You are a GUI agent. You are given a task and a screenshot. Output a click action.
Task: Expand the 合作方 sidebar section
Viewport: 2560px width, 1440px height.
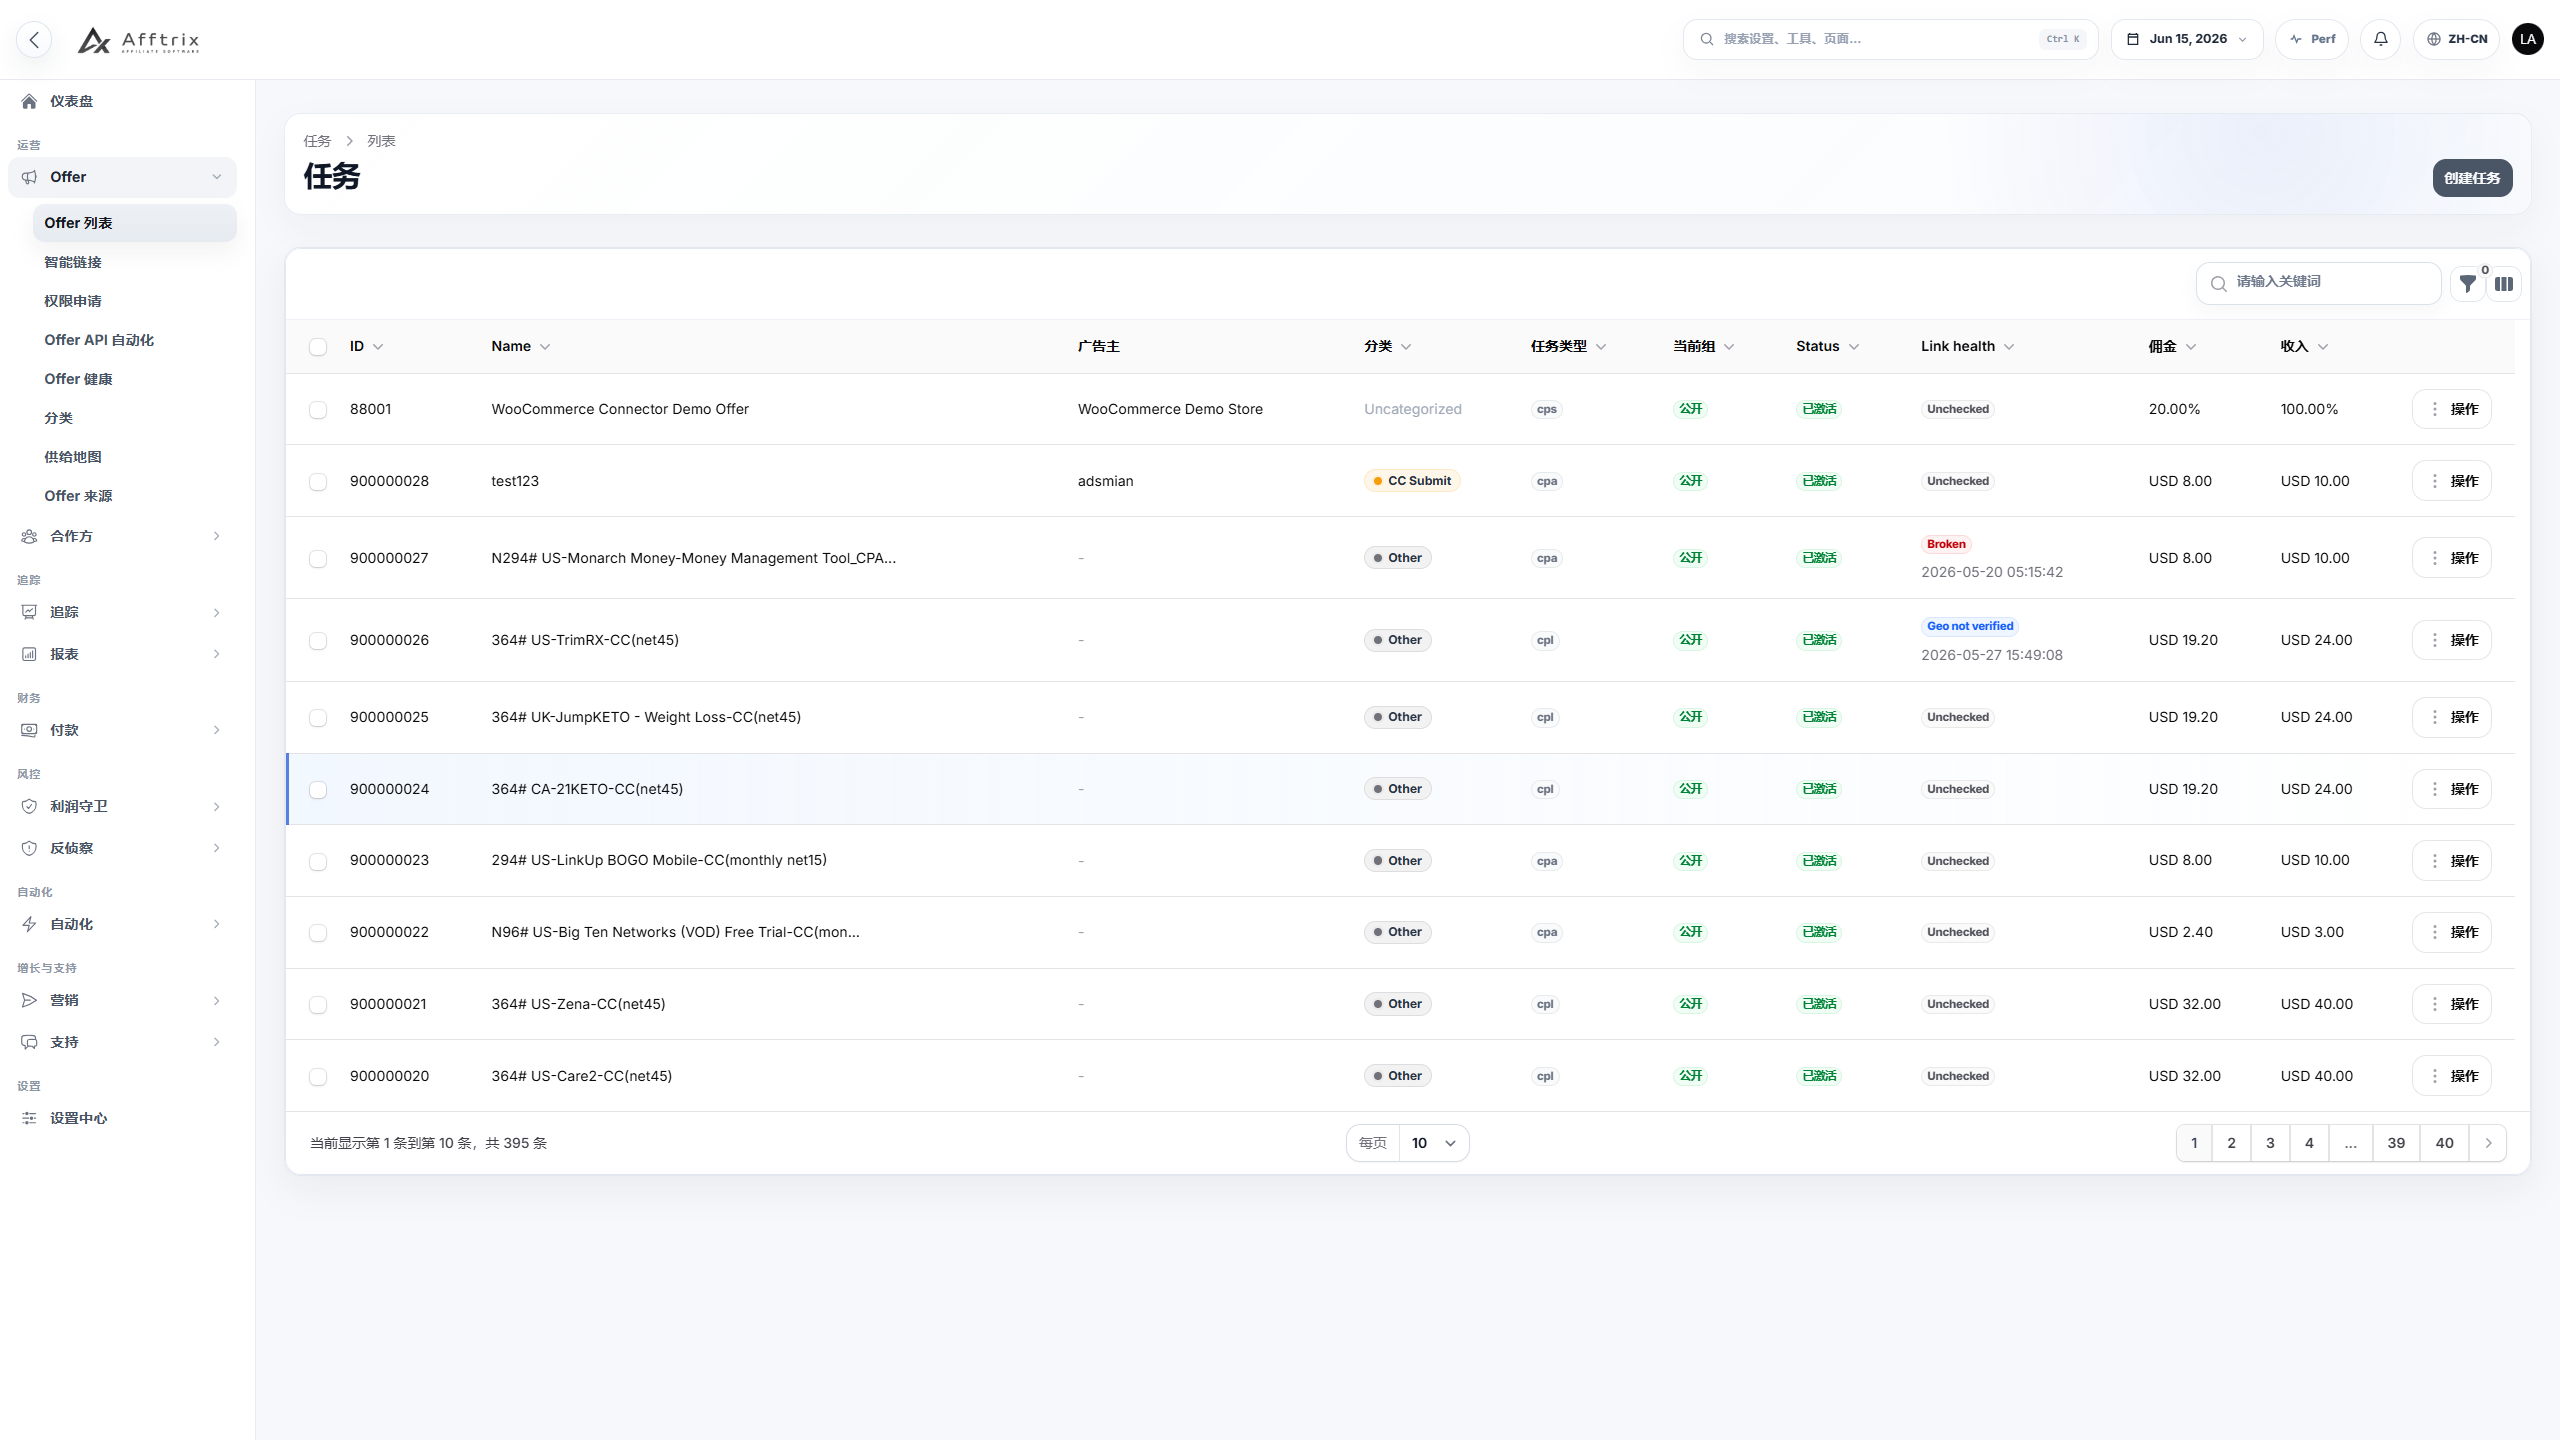[x=122, y=536]
